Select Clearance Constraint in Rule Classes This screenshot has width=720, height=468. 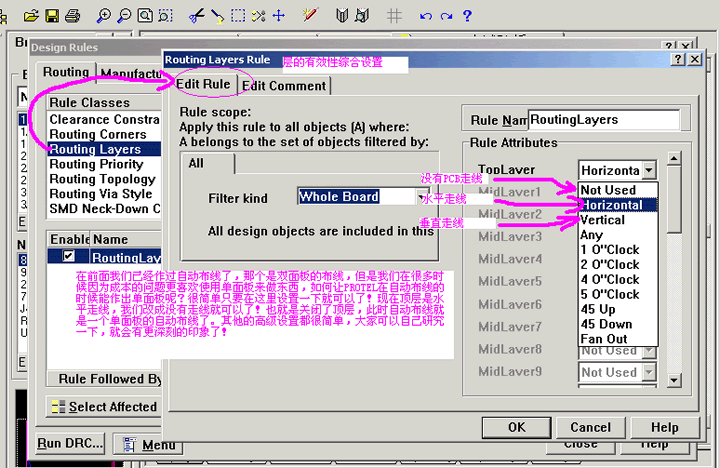(104, 119)
